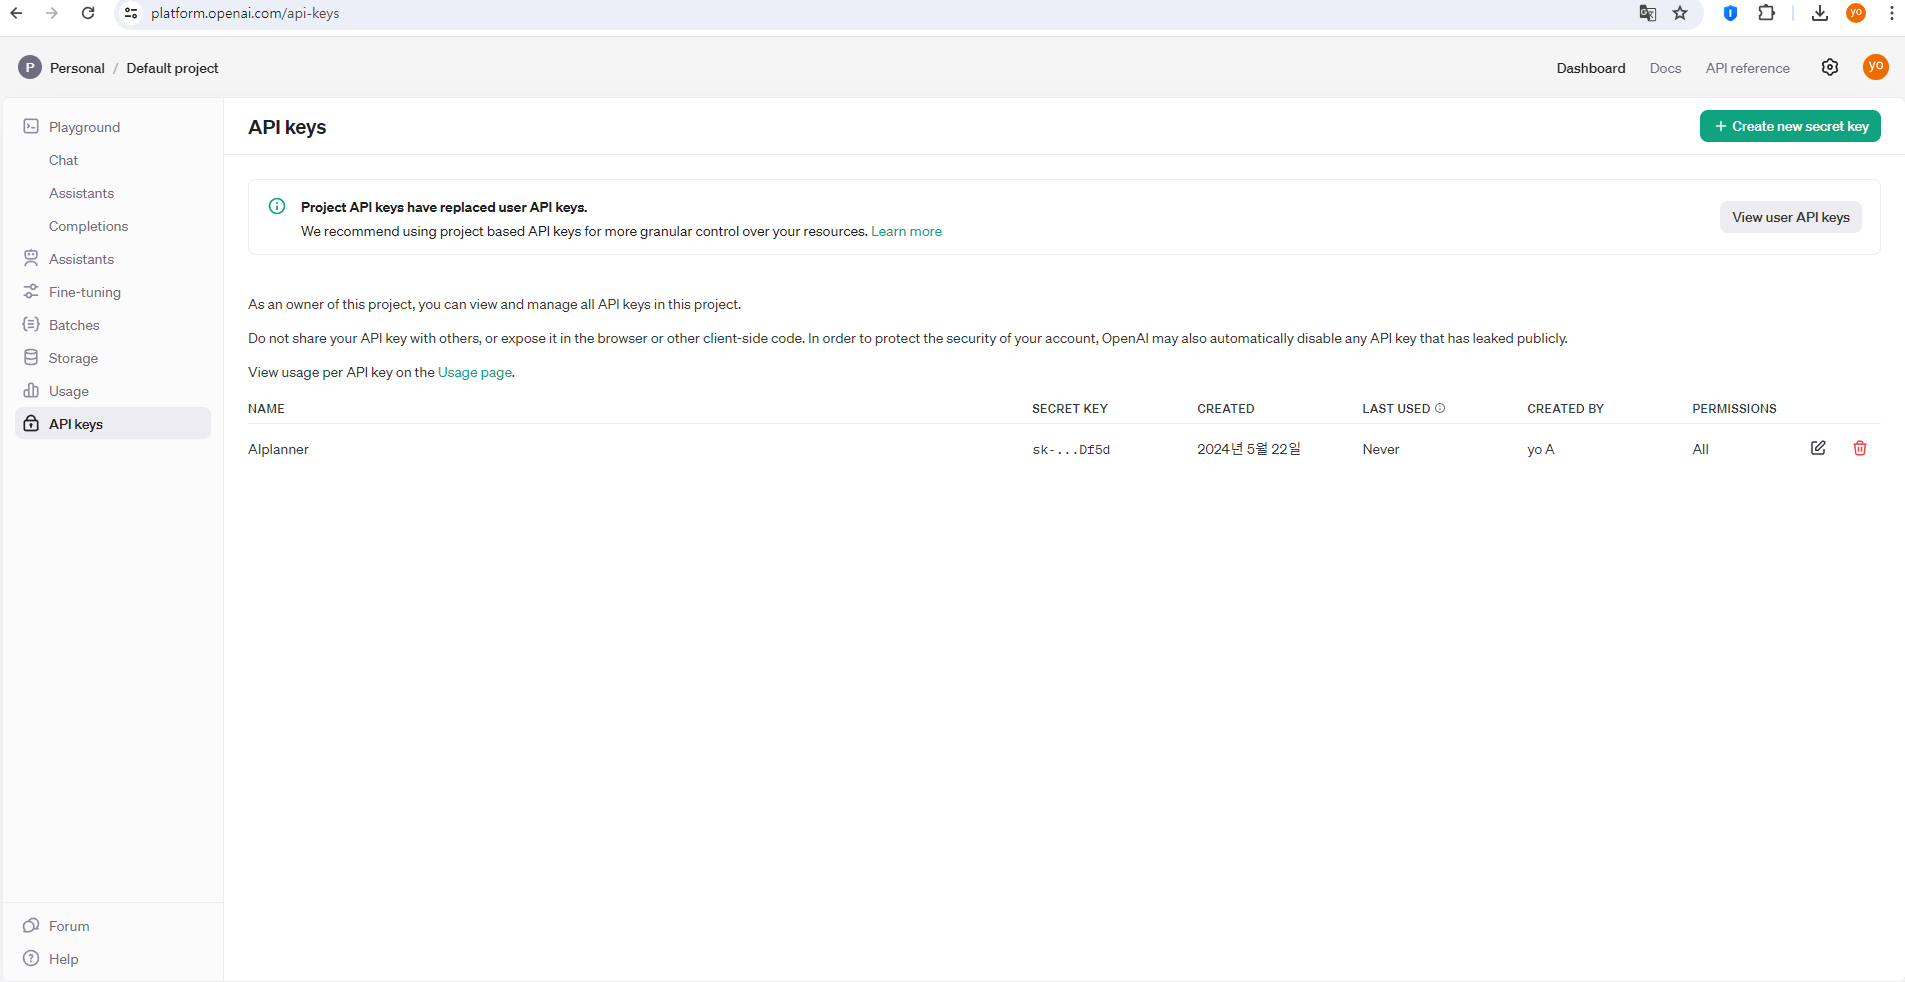The image size is (1905, 982).
Task: Click the NAME column header
Action: pos(266,408)
